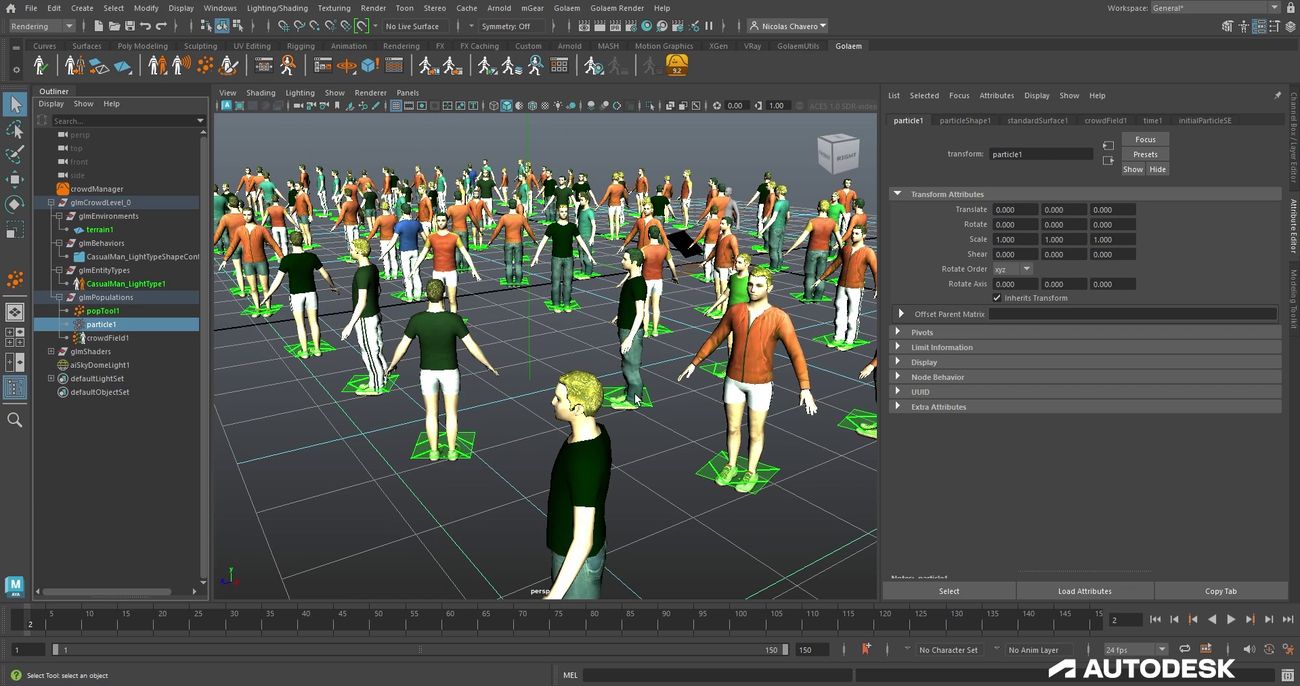Click the Golaem 9.2 badge shelf icon
The width and height of the screenshot is (1300, 686).
click(x=677, y=66)
